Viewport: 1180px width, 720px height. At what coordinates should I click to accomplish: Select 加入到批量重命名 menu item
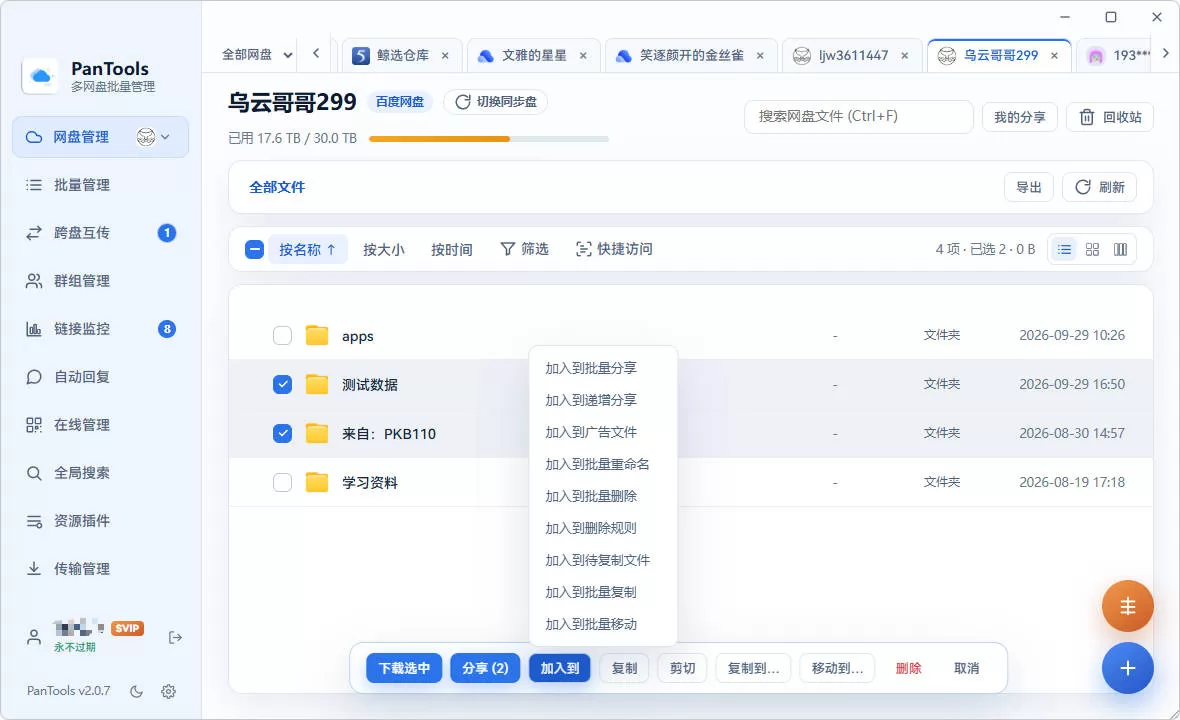click(x=604, y=464)
